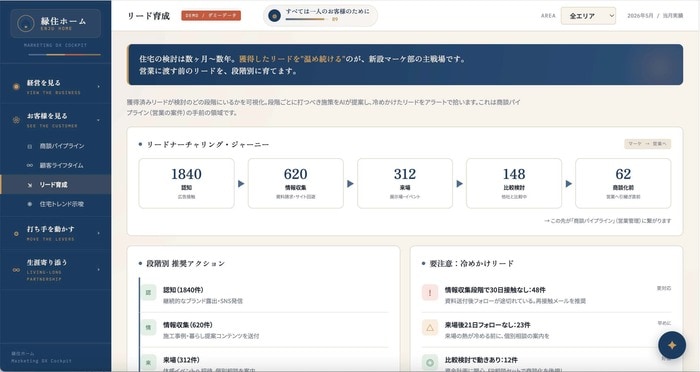Click the 62 商談化前 stage card

(x=623, y=183)
